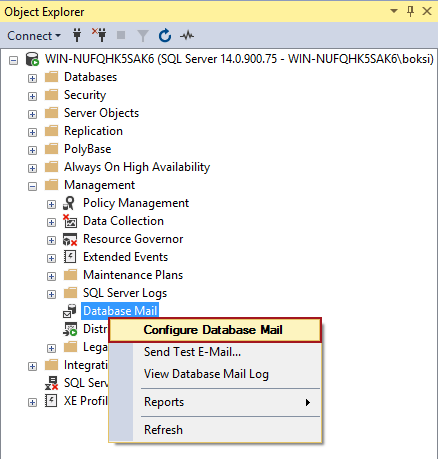The width and height of the screenshot is (438, 459).
Task: Select the SQL Server Logs label
Action: [x=125, y=293]
